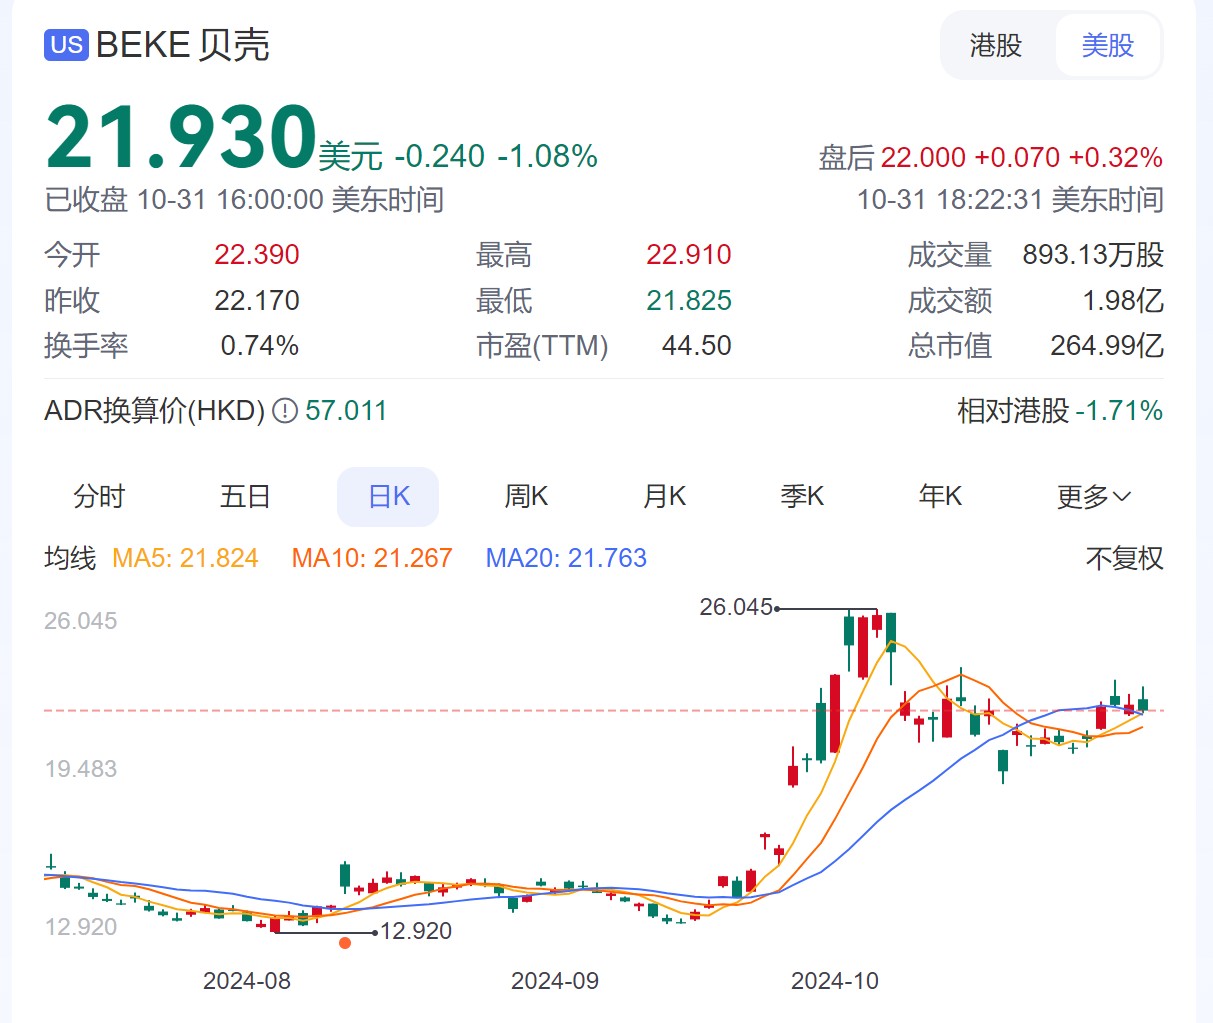
Task: Click the 相对港股 -1.71% text
Action: (1060, 411)
